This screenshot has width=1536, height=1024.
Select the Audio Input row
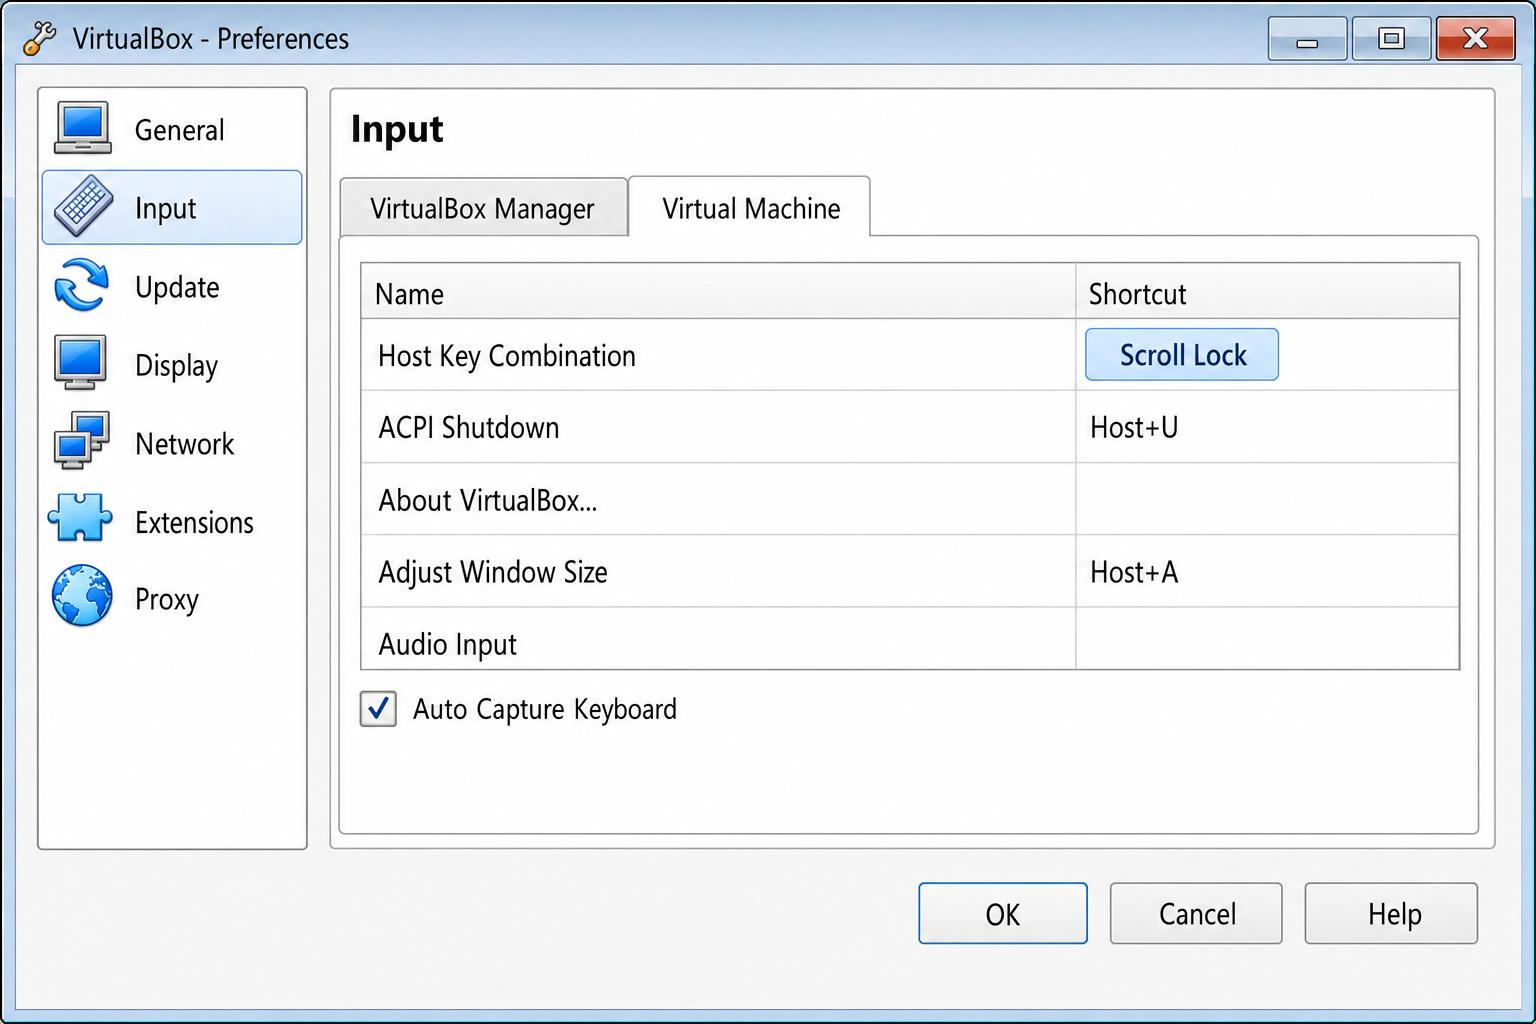(910, 639)
